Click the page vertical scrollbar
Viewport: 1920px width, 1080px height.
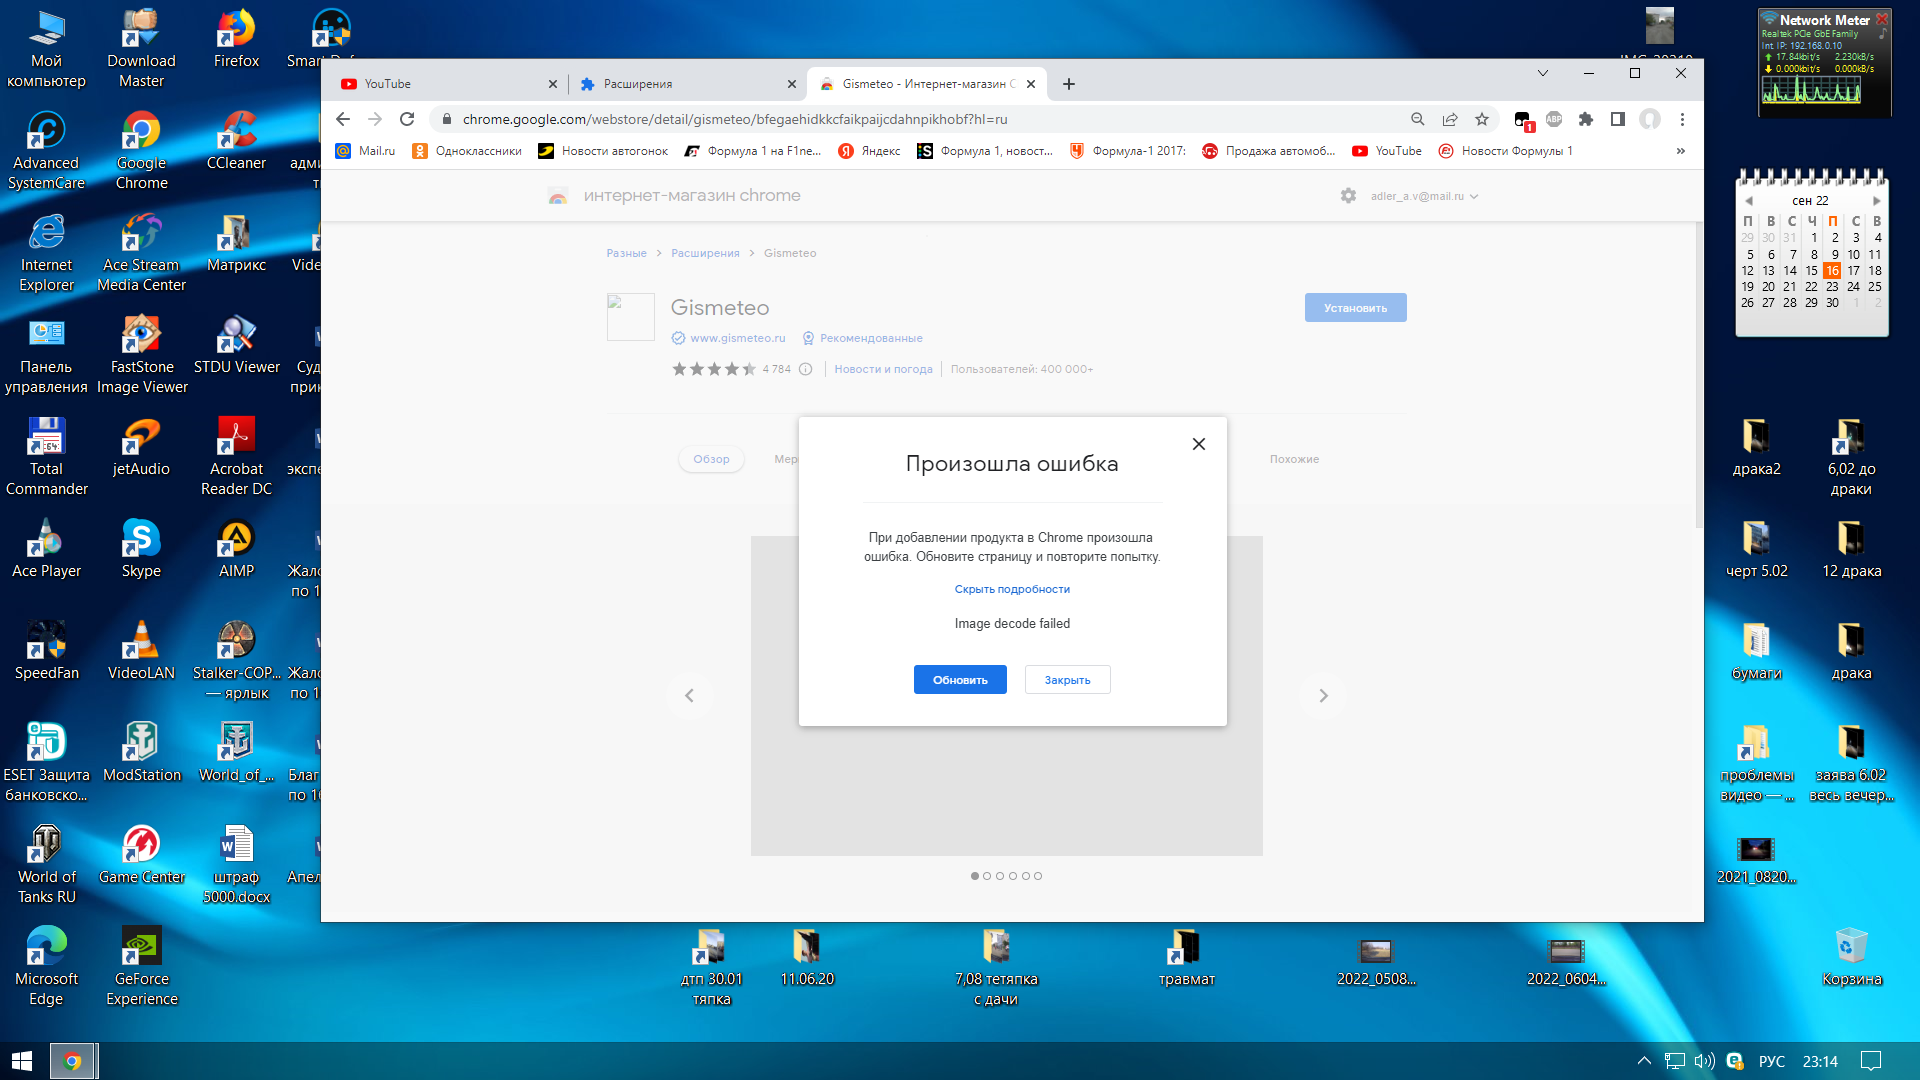pos(1698,375)
